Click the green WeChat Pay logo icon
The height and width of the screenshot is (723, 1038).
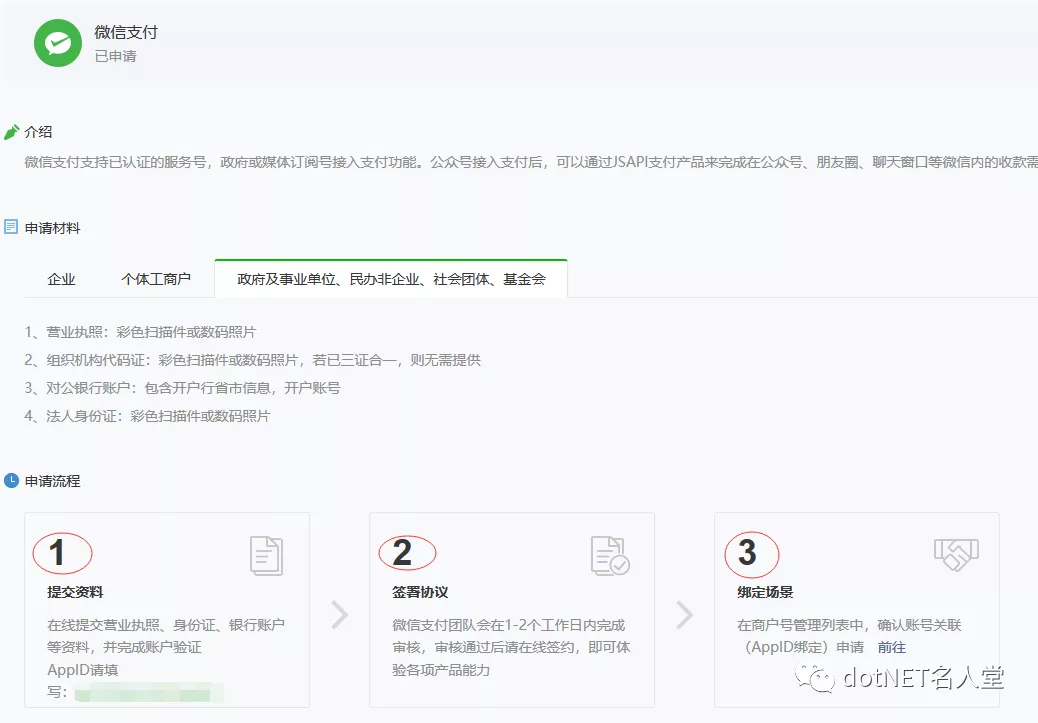tap(58, 43)
